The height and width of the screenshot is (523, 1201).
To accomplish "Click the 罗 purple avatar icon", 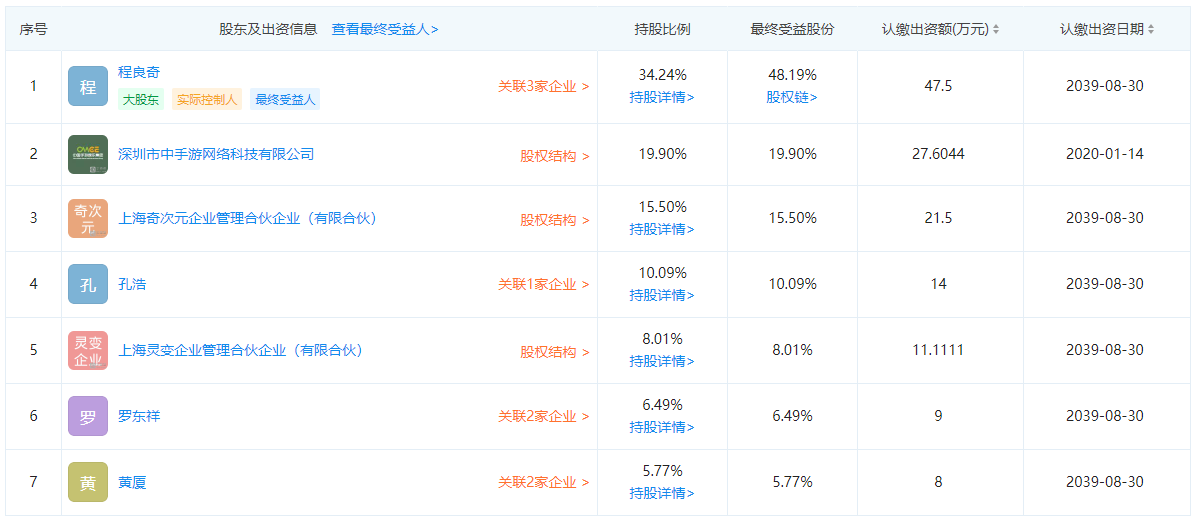I will (88, 417).
